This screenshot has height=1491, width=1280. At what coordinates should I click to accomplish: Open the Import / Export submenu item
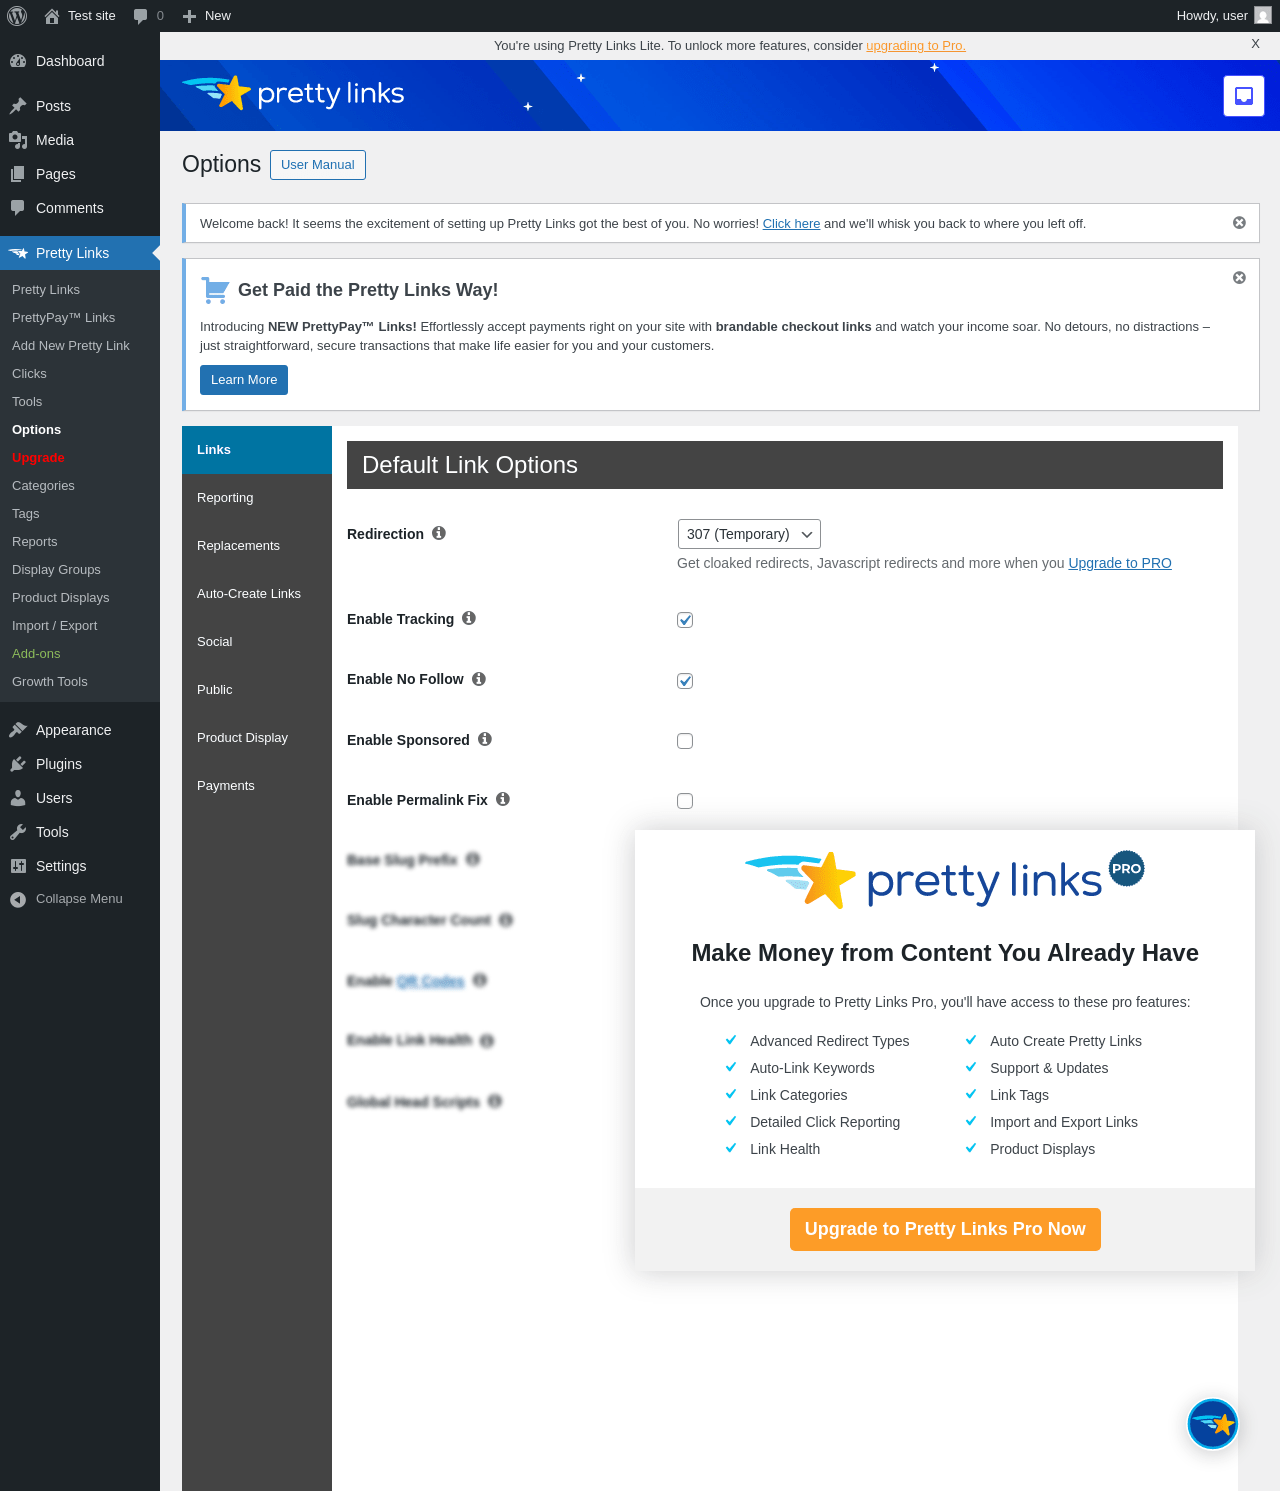[80, 626]
